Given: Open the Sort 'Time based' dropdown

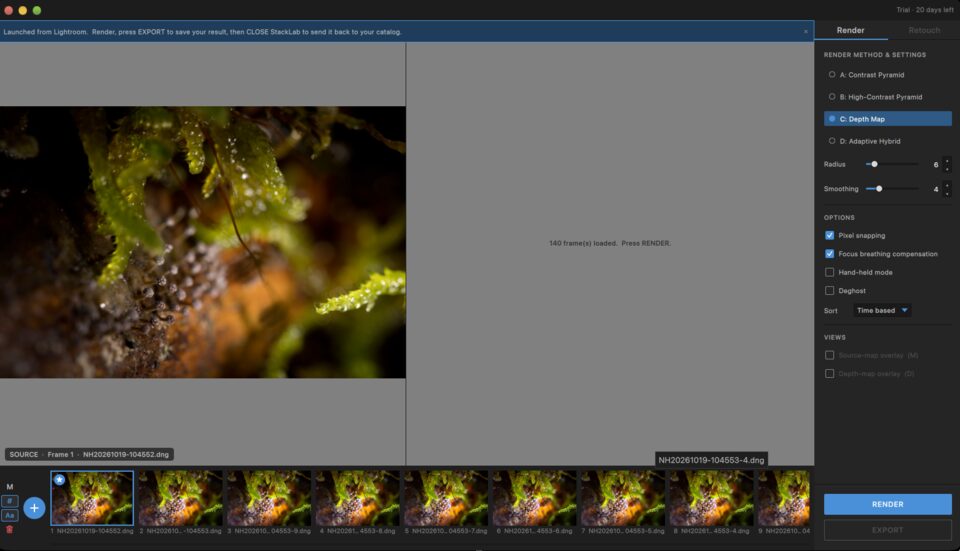Looking at the screenshot, I should click(x=882, y=310).
